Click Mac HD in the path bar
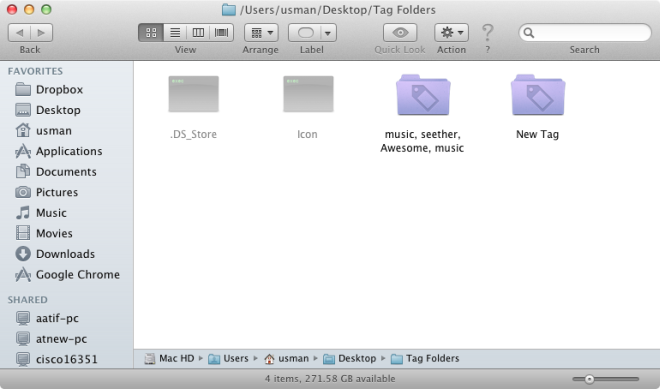Screen dimensions: 660x389 click(x=169, y=358)
